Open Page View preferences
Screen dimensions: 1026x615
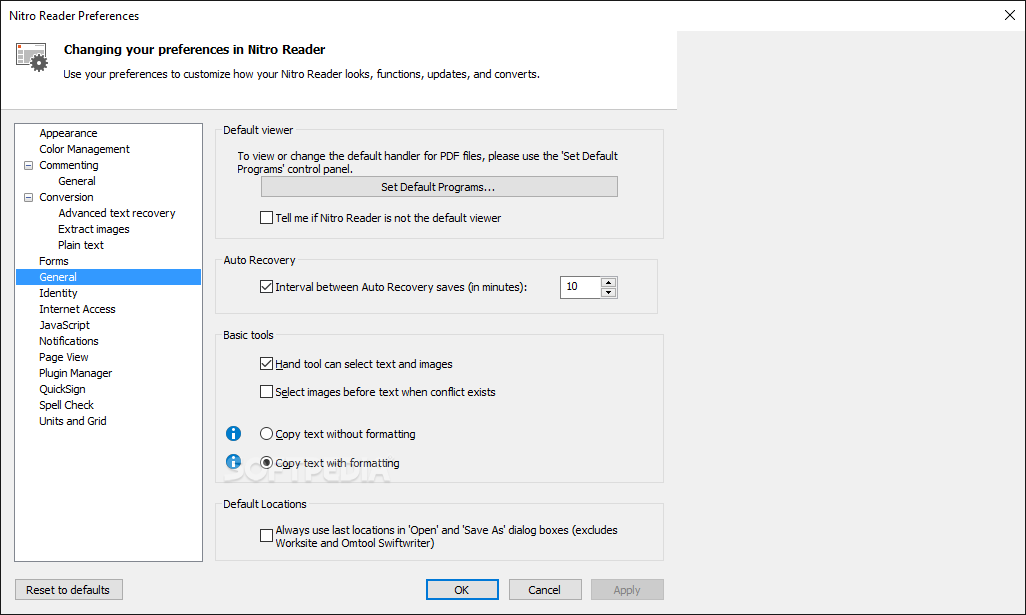click(63, 357)
